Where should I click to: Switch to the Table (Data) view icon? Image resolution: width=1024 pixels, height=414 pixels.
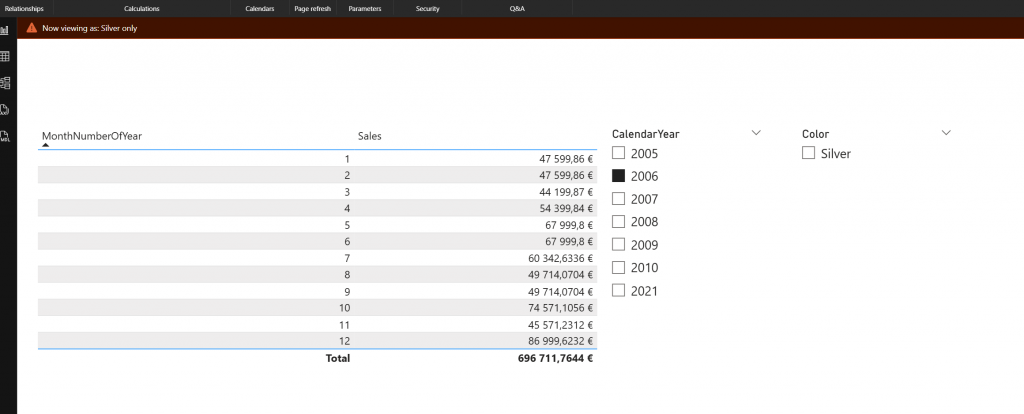click(5, 57)
